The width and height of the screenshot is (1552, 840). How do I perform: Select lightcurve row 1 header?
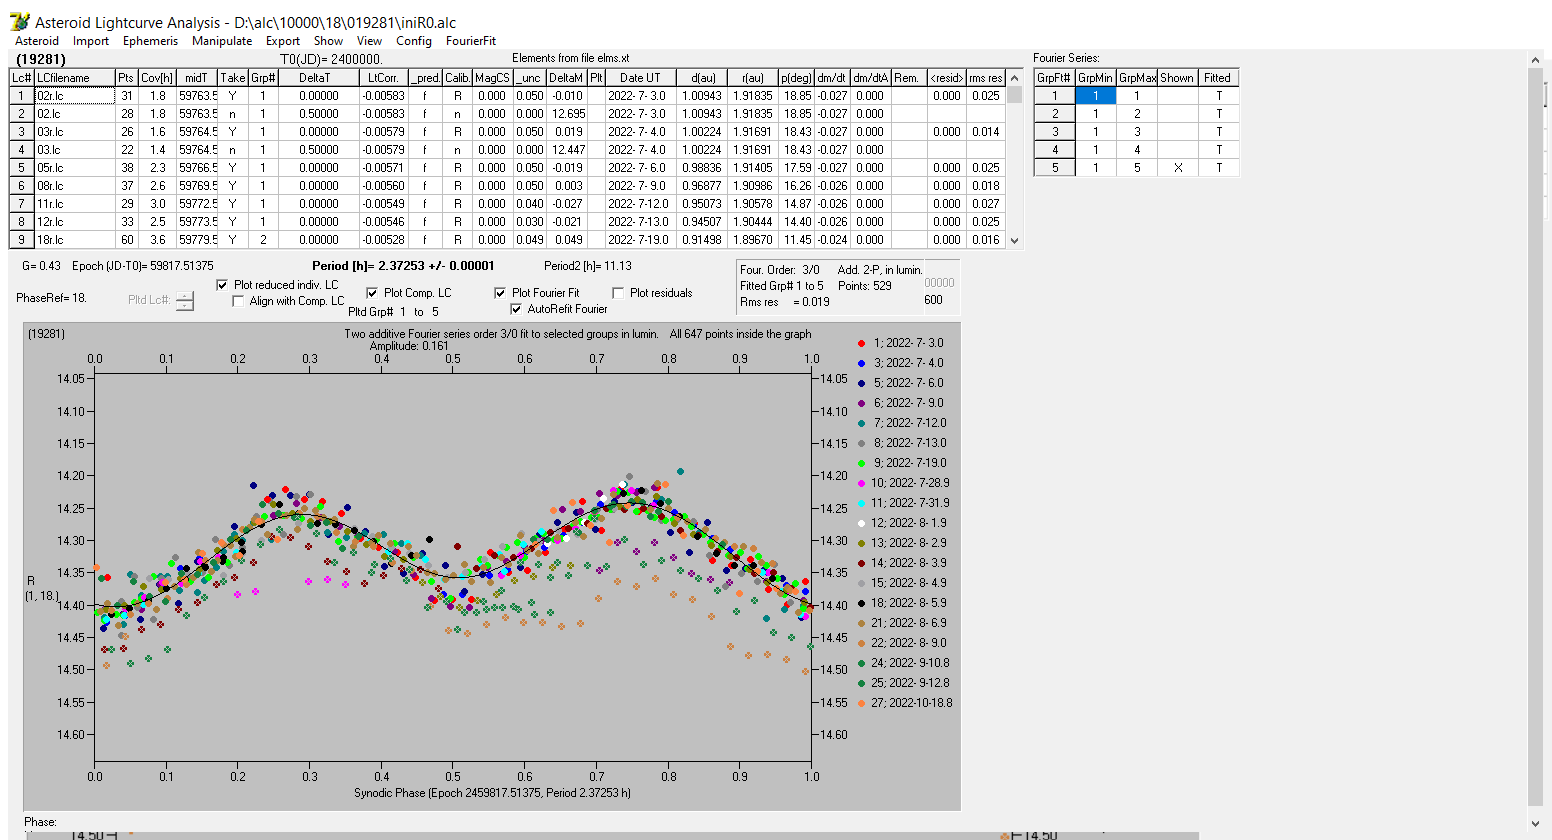pos(21,96)
